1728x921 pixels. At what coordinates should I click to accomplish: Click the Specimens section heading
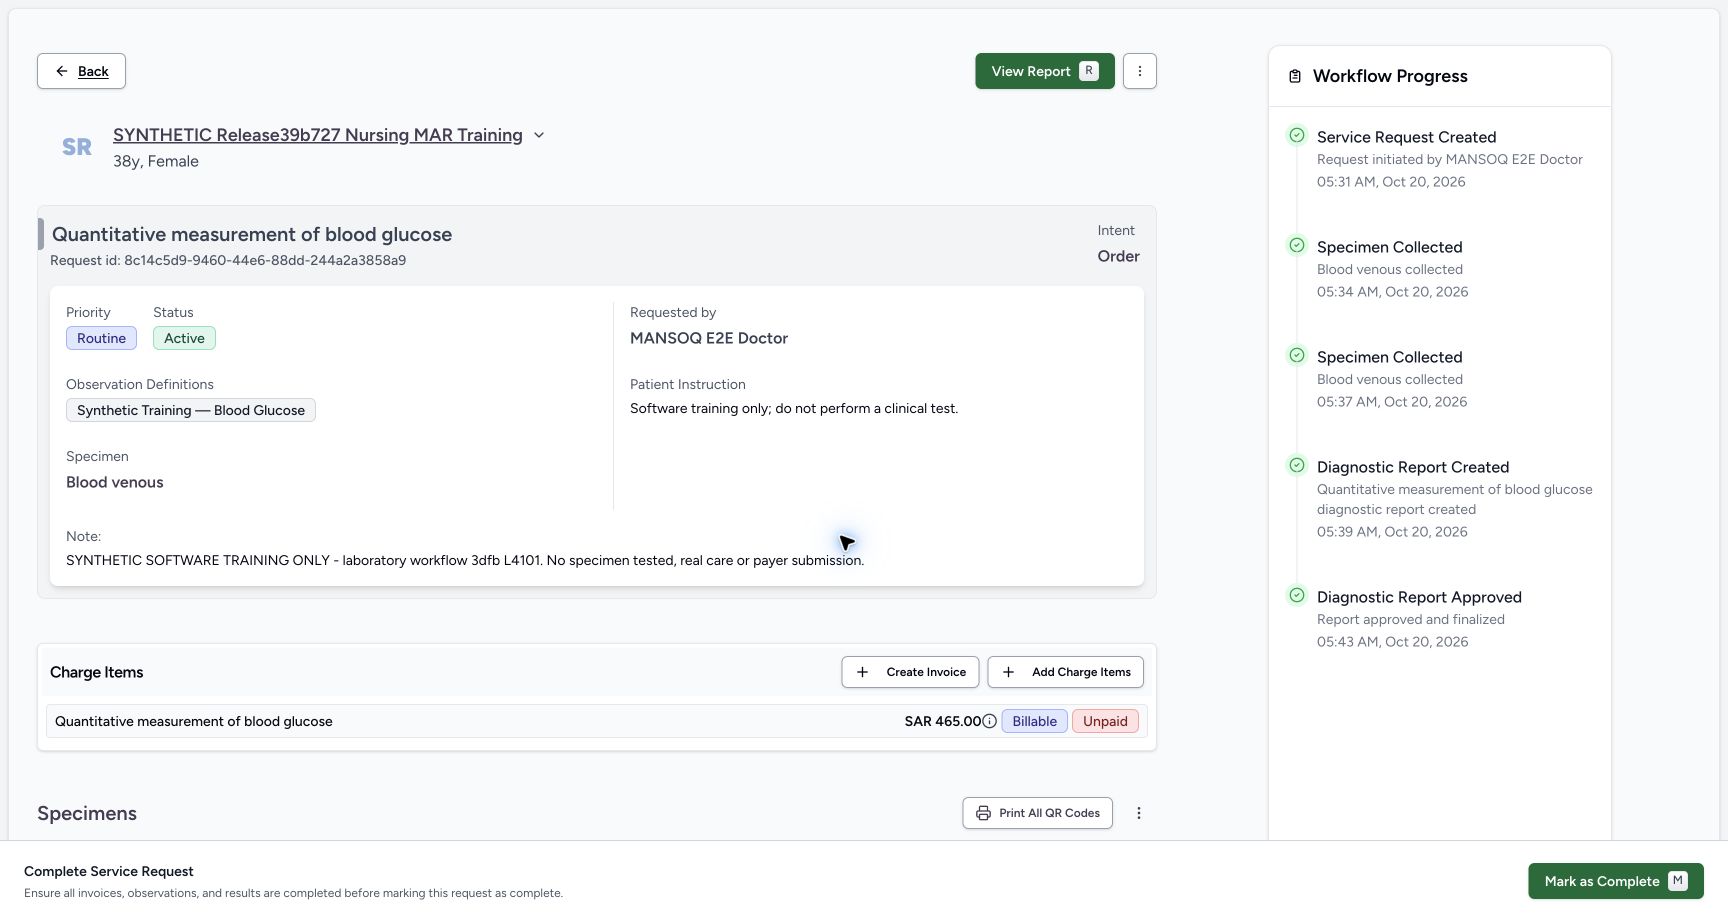click(87, 813)
